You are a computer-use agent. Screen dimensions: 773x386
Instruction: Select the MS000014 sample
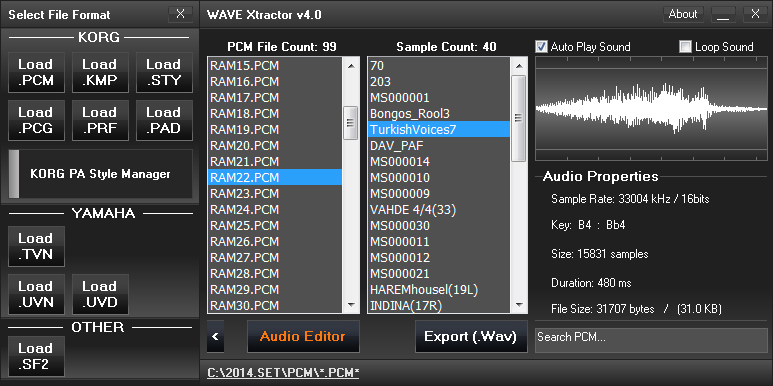(x=439, y=162)
